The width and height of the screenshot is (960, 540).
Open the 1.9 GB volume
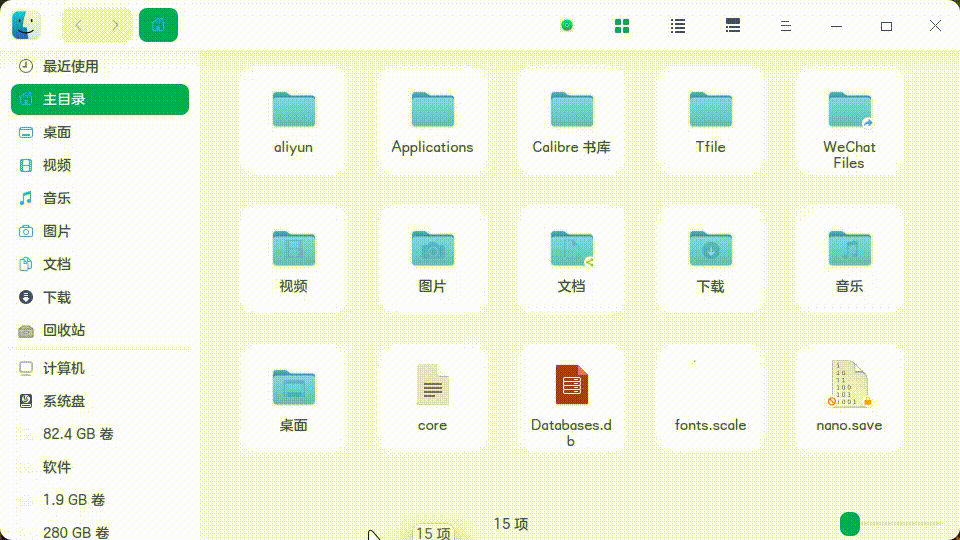[x=100, y=500]
